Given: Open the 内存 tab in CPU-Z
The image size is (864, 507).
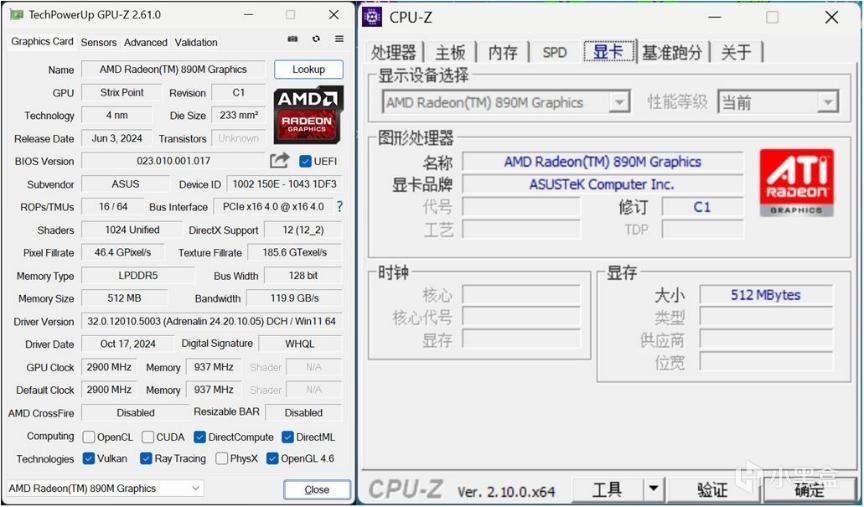Looking at the screenshot, I should pos(503,52).
